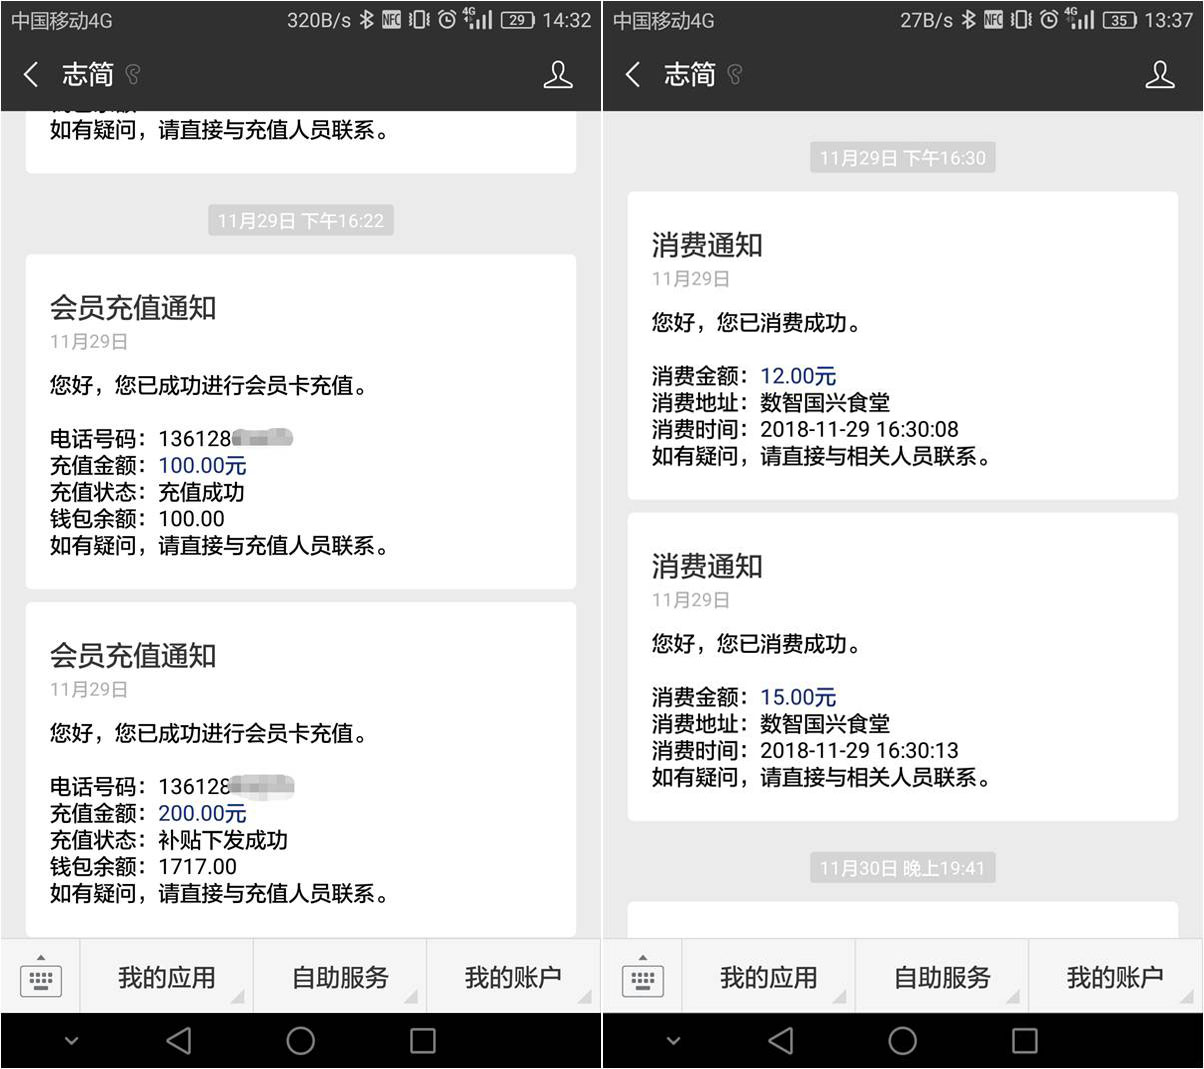Open profile icon in left chat header
The height and width of the screenshot is (1069, 1204).
click(x=558, y=74)
